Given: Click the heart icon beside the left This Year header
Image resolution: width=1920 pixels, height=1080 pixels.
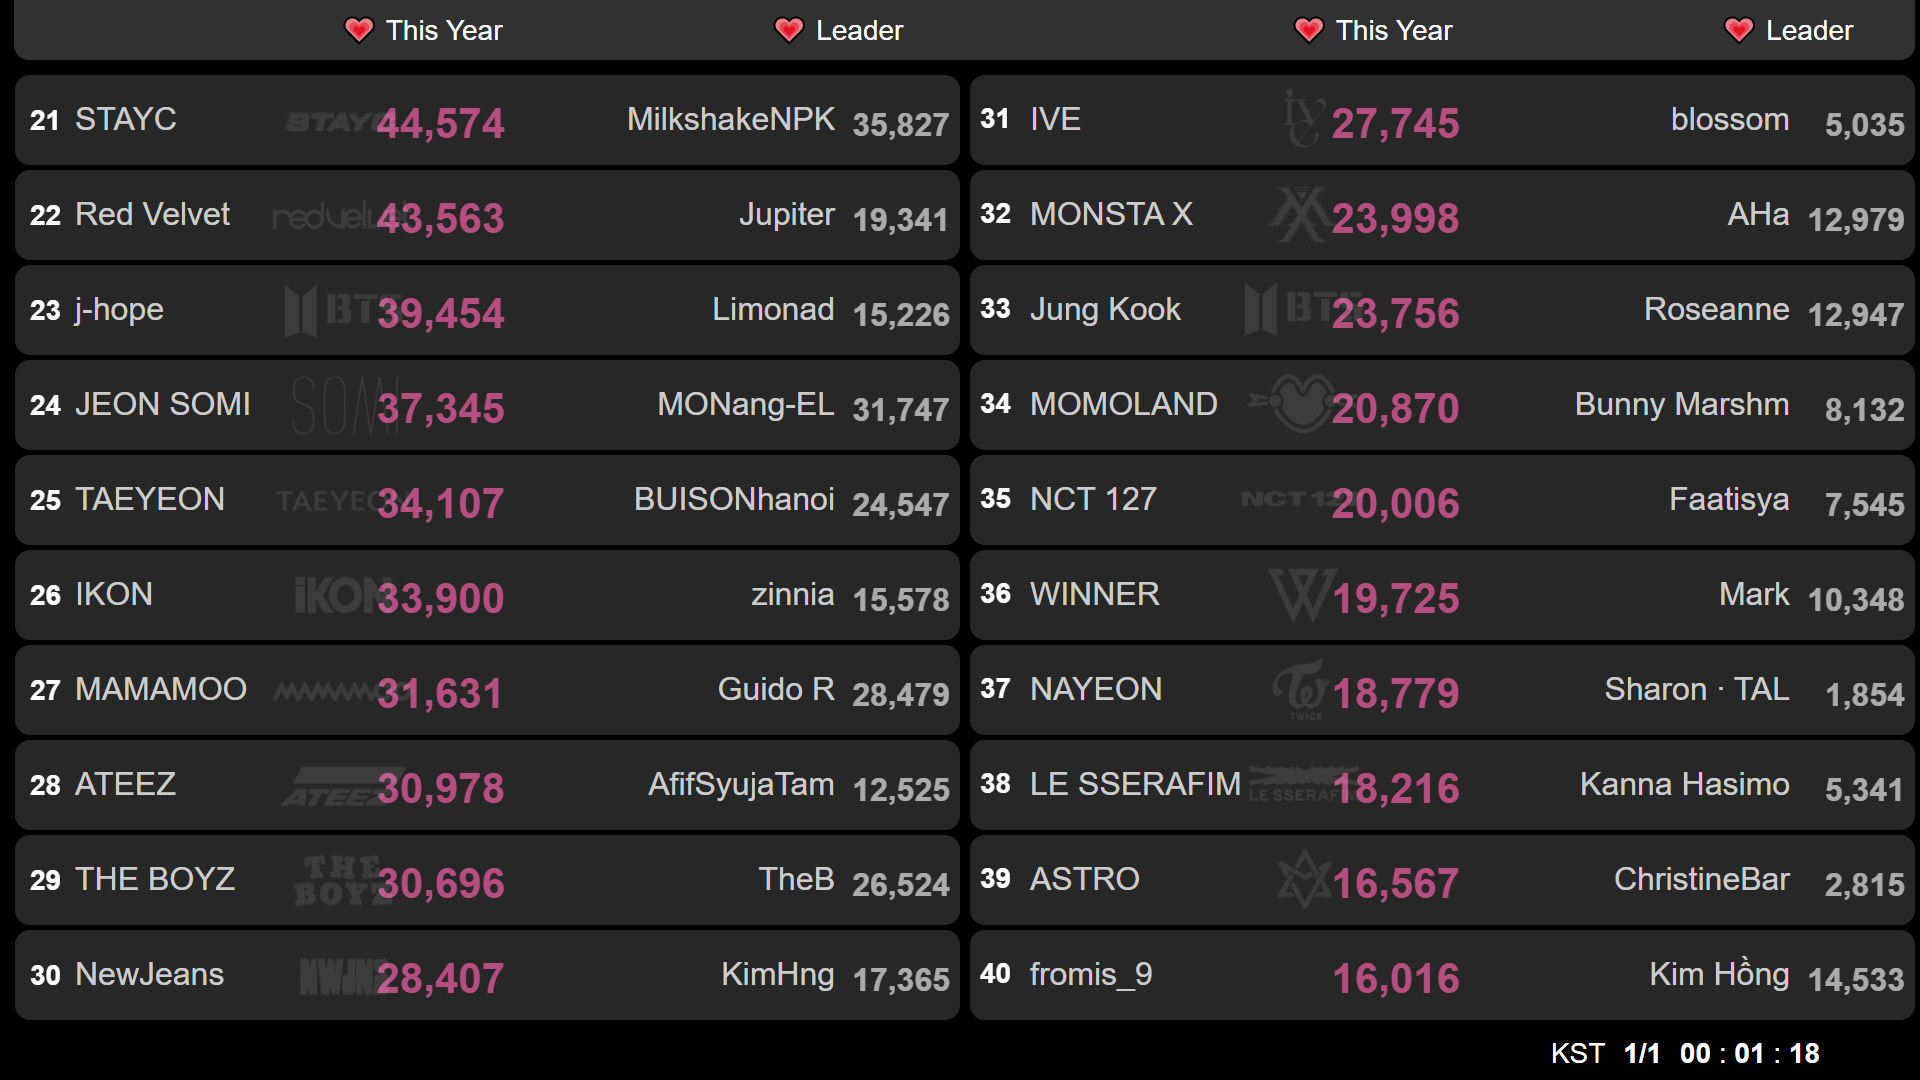Looking at the screenshot, I should [x=359, y=30].
